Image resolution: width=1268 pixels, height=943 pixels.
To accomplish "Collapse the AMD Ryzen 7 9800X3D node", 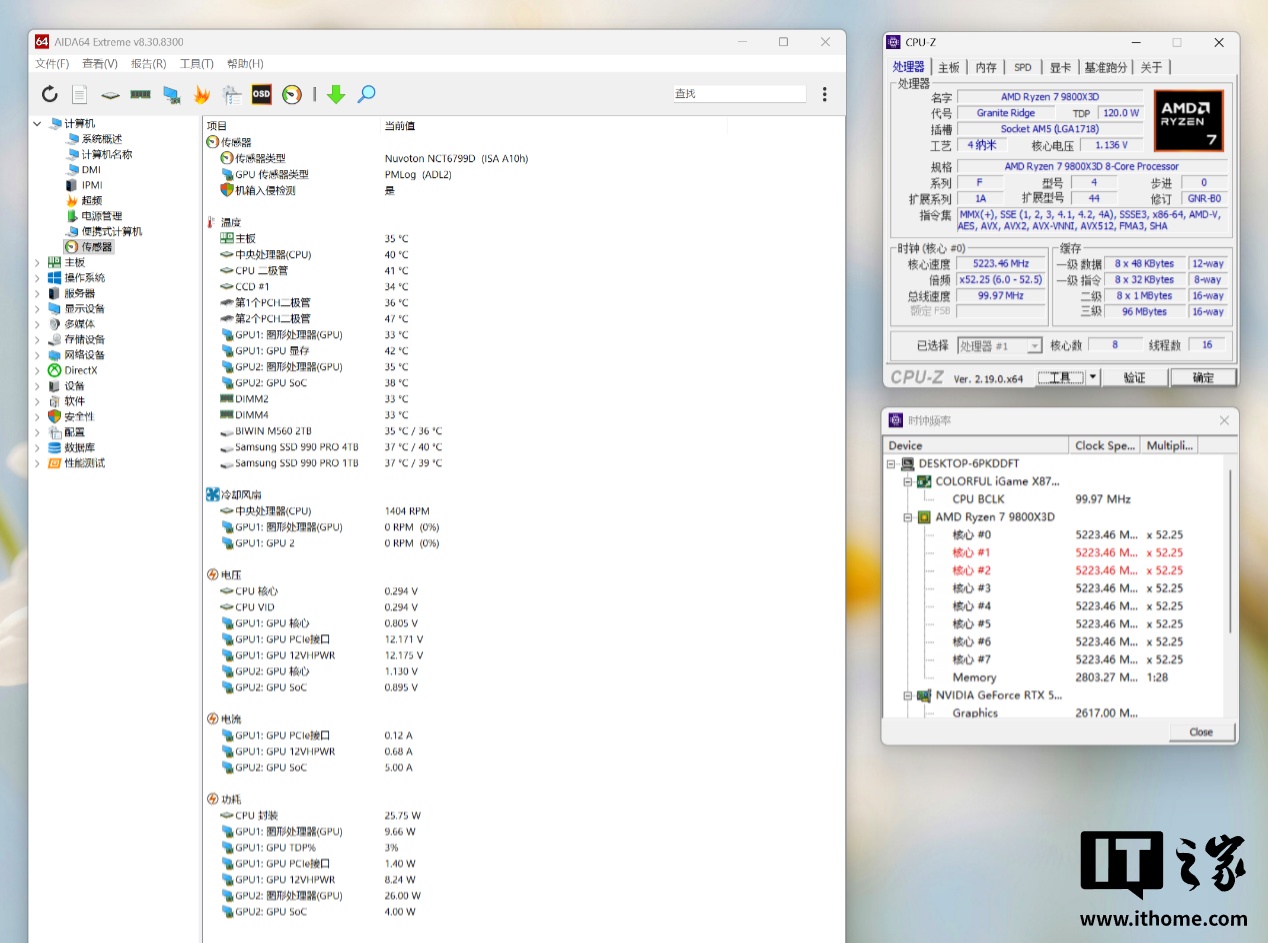I will coord(908,517).
